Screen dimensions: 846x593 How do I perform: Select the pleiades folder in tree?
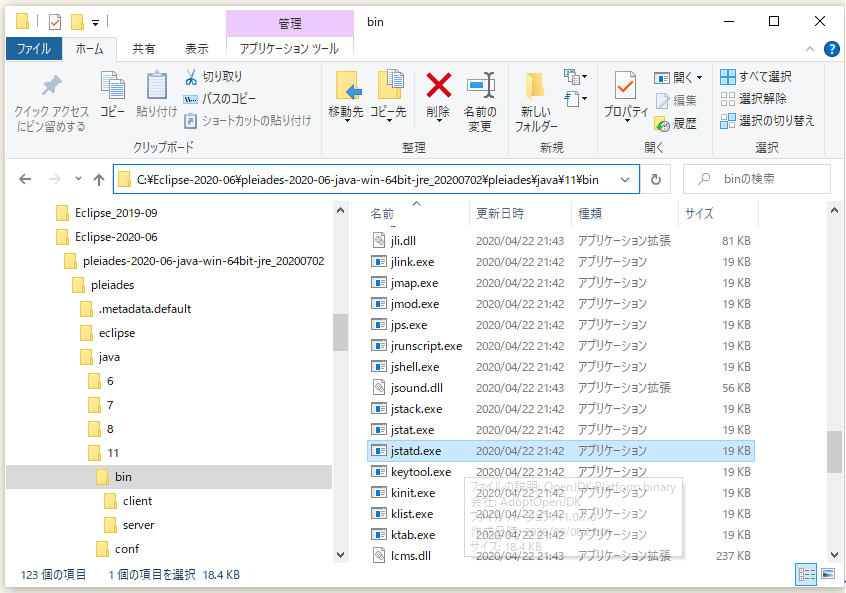pos(103,285)
